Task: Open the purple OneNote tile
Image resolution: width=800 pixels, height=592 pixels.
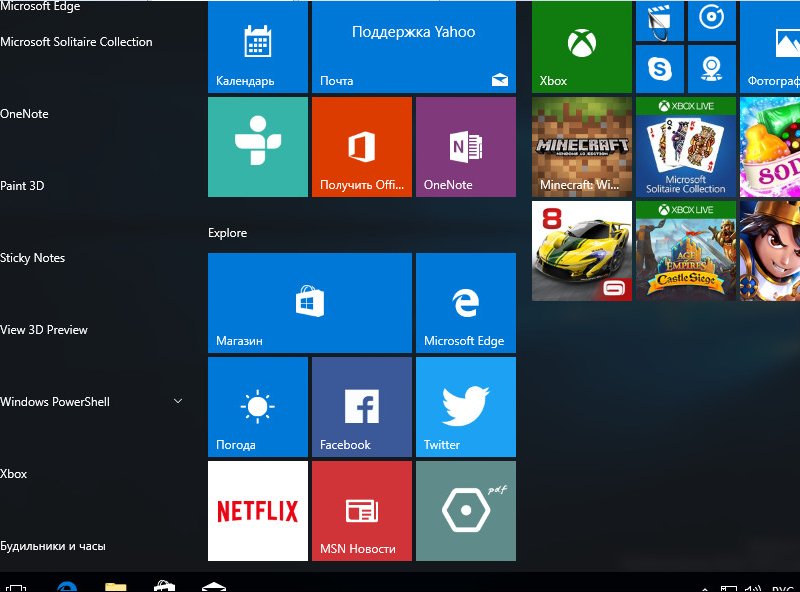Action: (x=466, y=147)
